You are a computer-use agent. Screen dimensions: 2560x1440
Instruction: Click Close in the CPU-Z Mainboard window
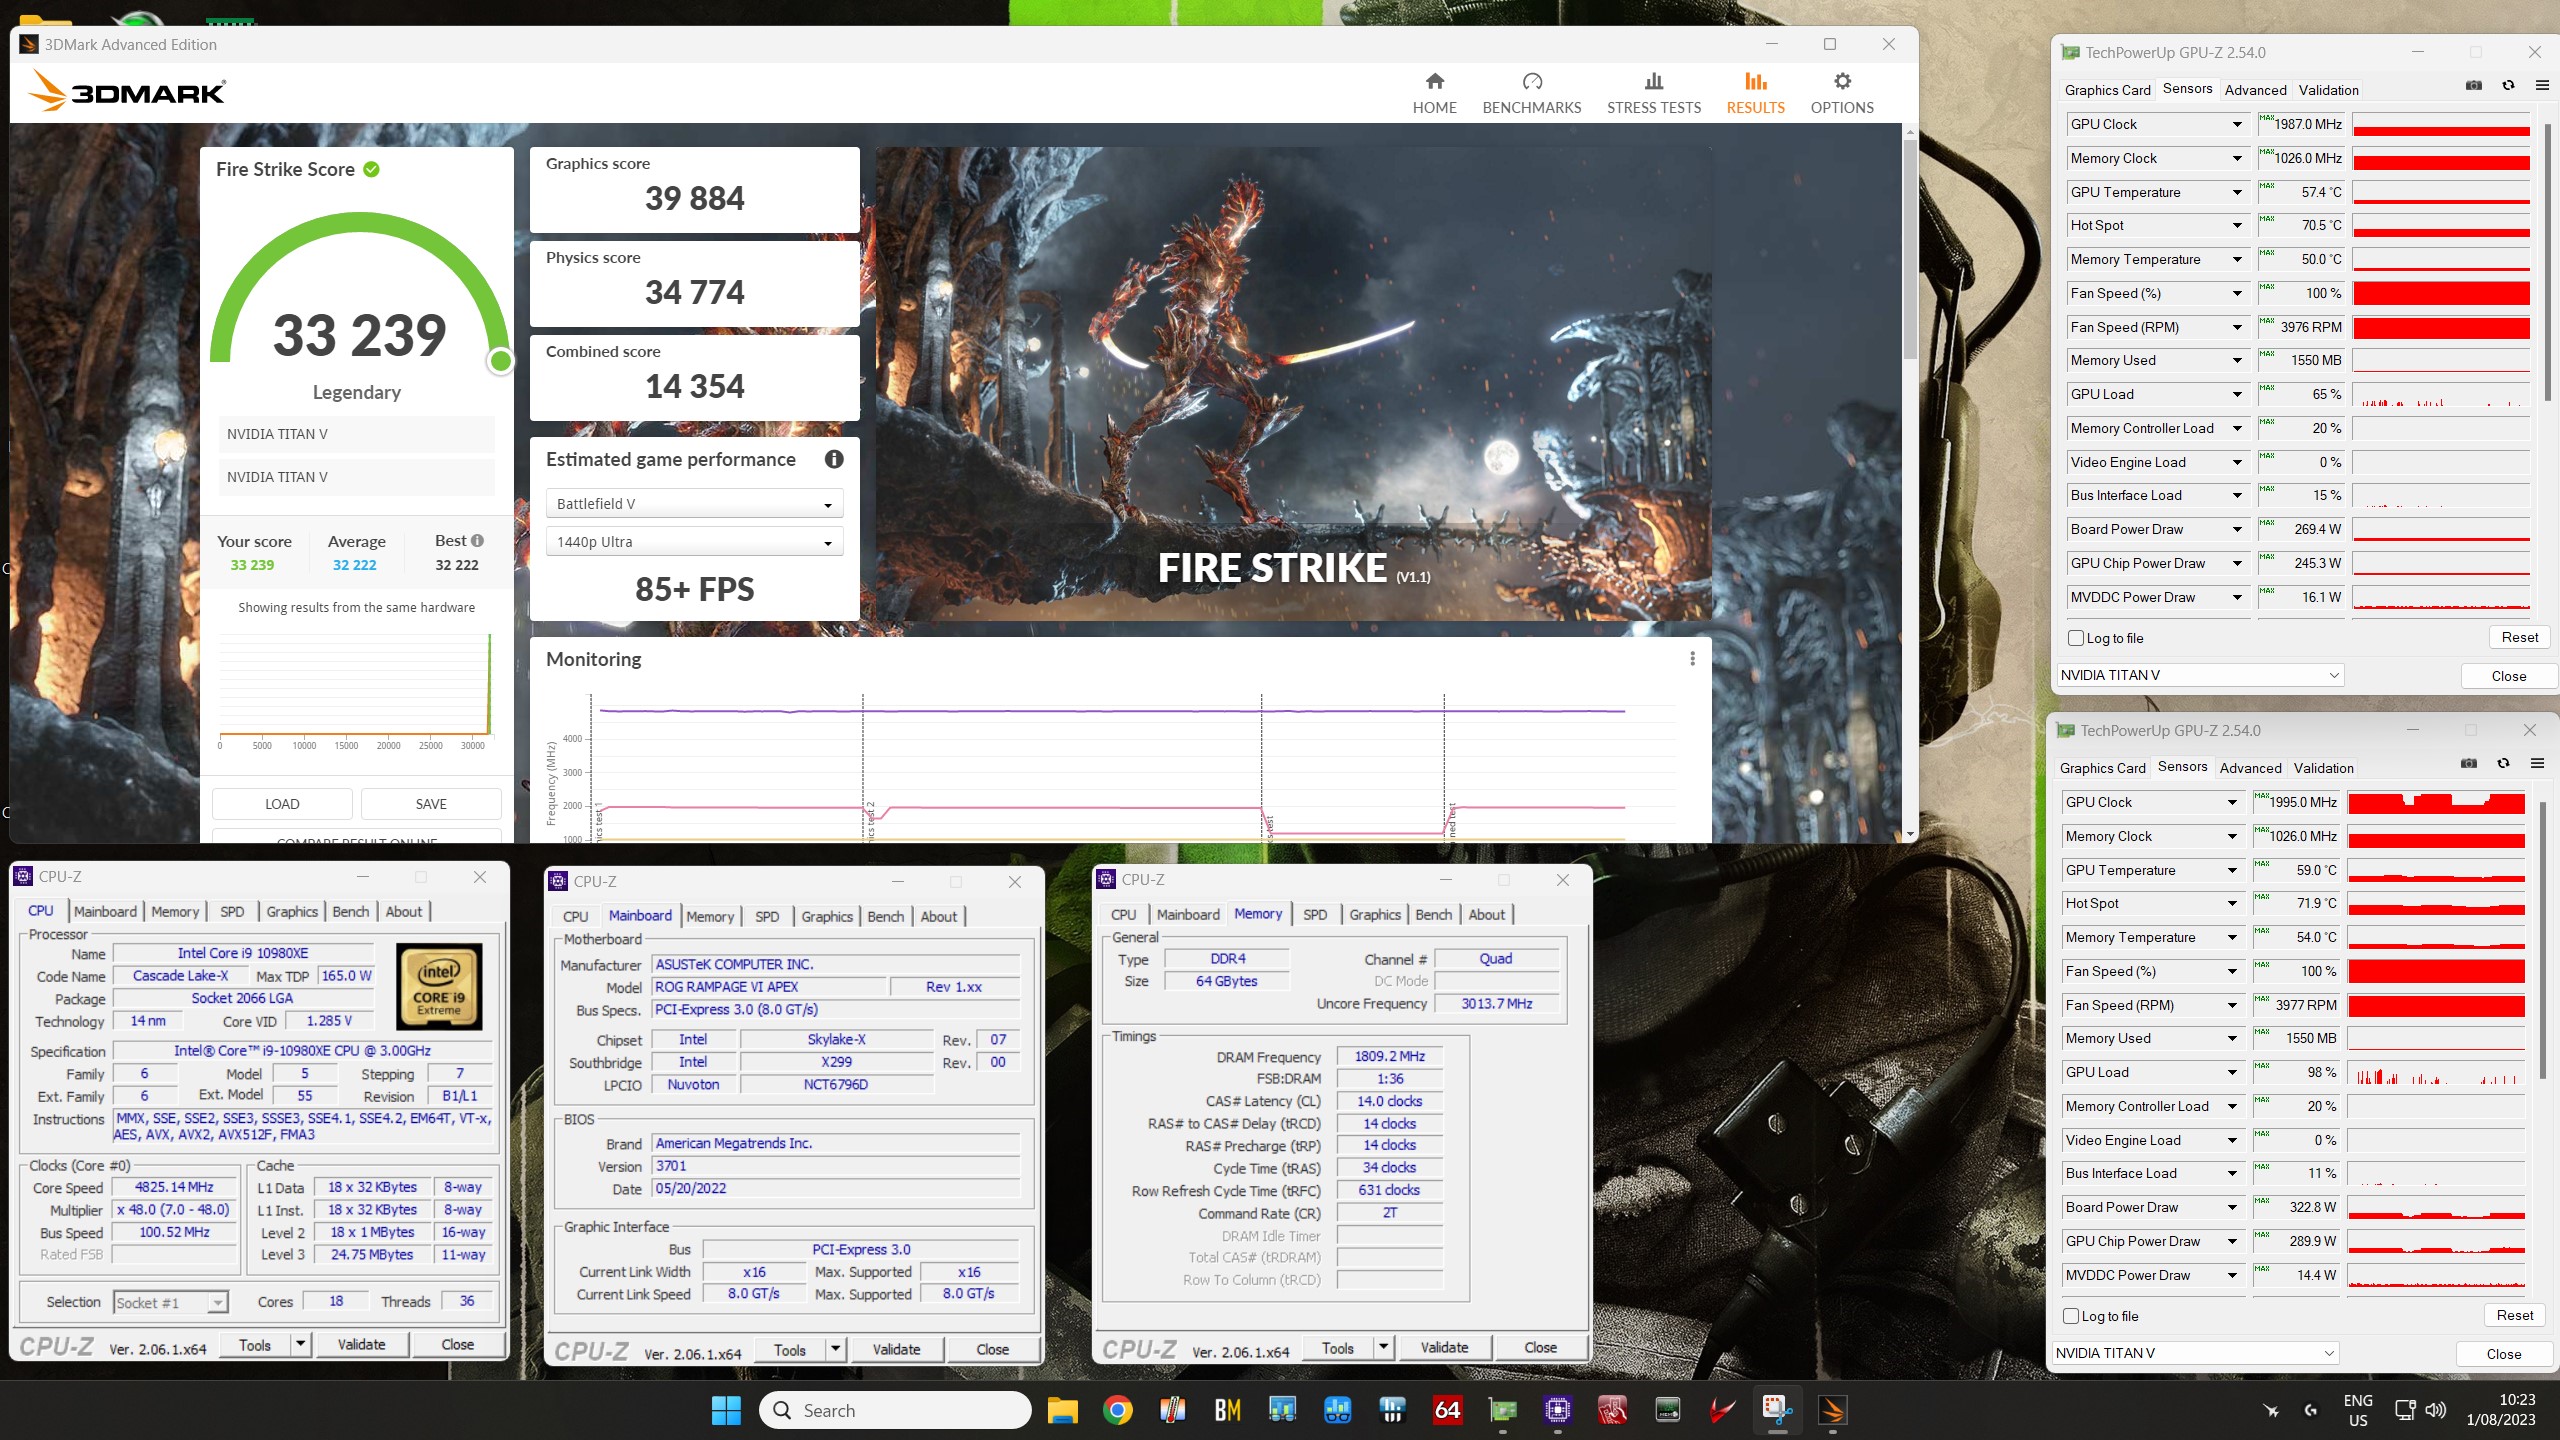tap(992, 1349)
